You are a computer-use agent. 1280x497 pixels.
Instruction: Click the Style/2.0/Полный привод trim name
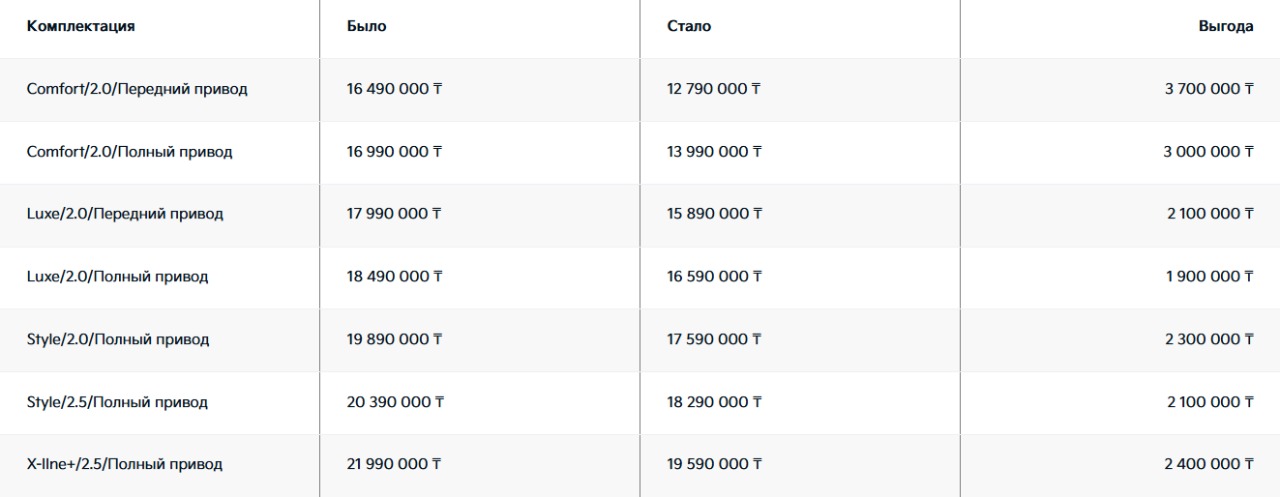click(118, 339)
